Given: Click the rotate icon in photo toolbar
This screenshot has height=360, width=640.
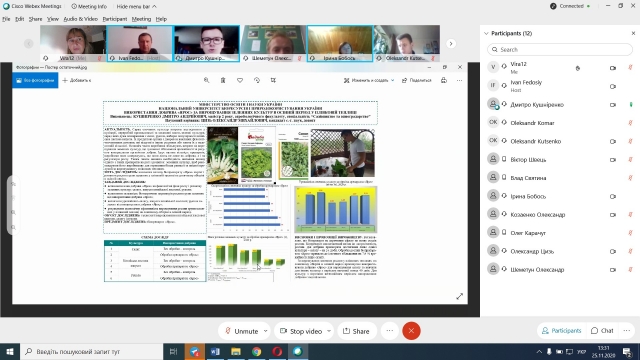Looking at the screenshot, I should [x=257, y=80].
